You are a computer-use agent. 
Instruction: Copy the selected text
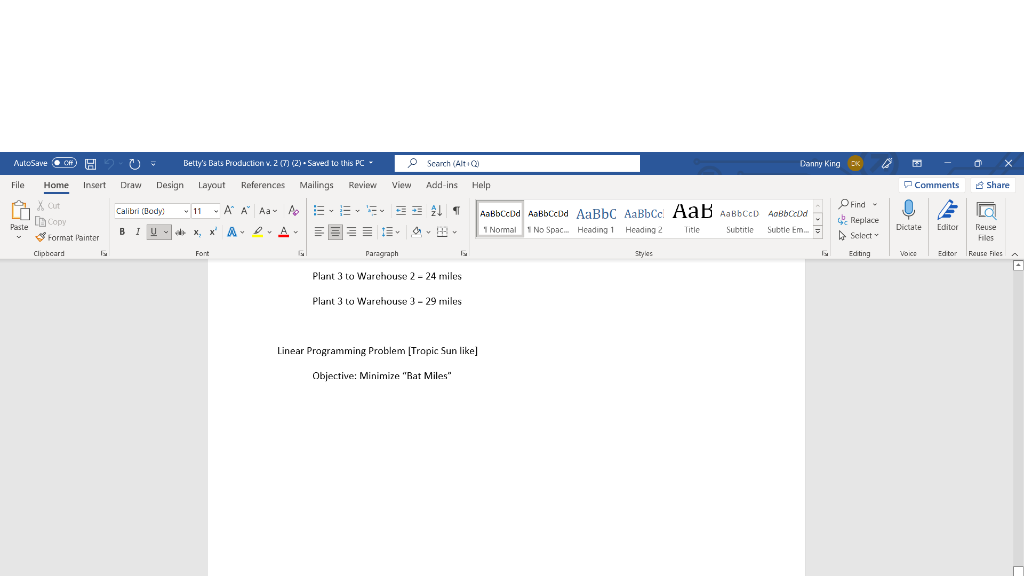(x=51, y=222)
